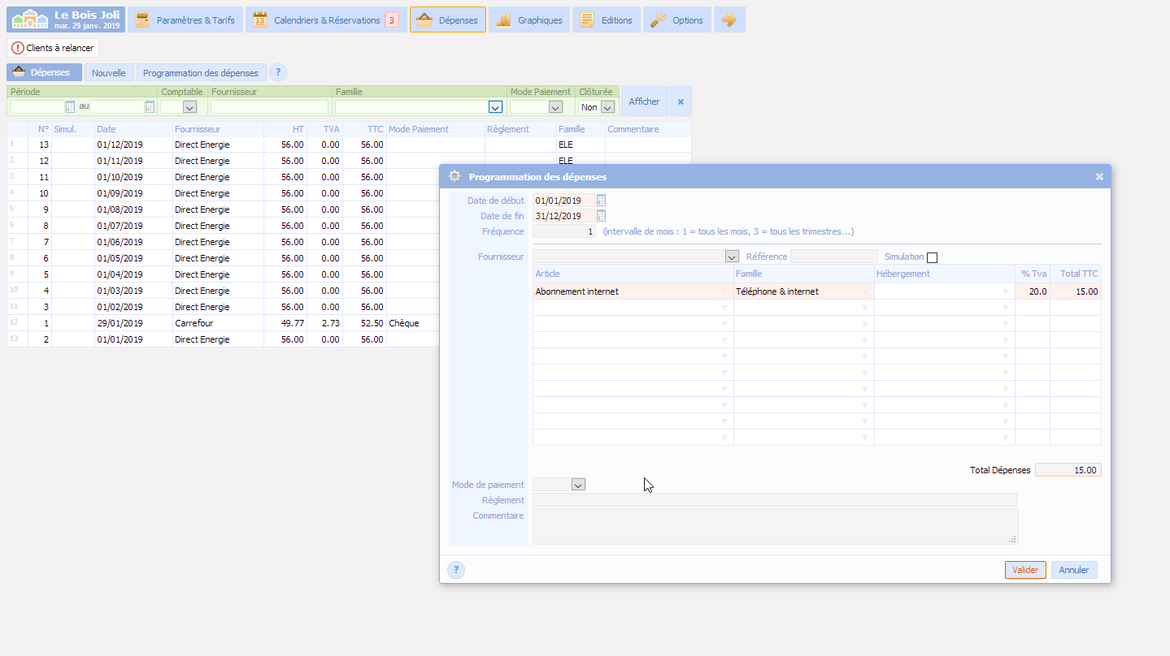This screenshot has width=1170, height=656.
Task: Open the Mode de paiement dropdown
Action: 577,485
